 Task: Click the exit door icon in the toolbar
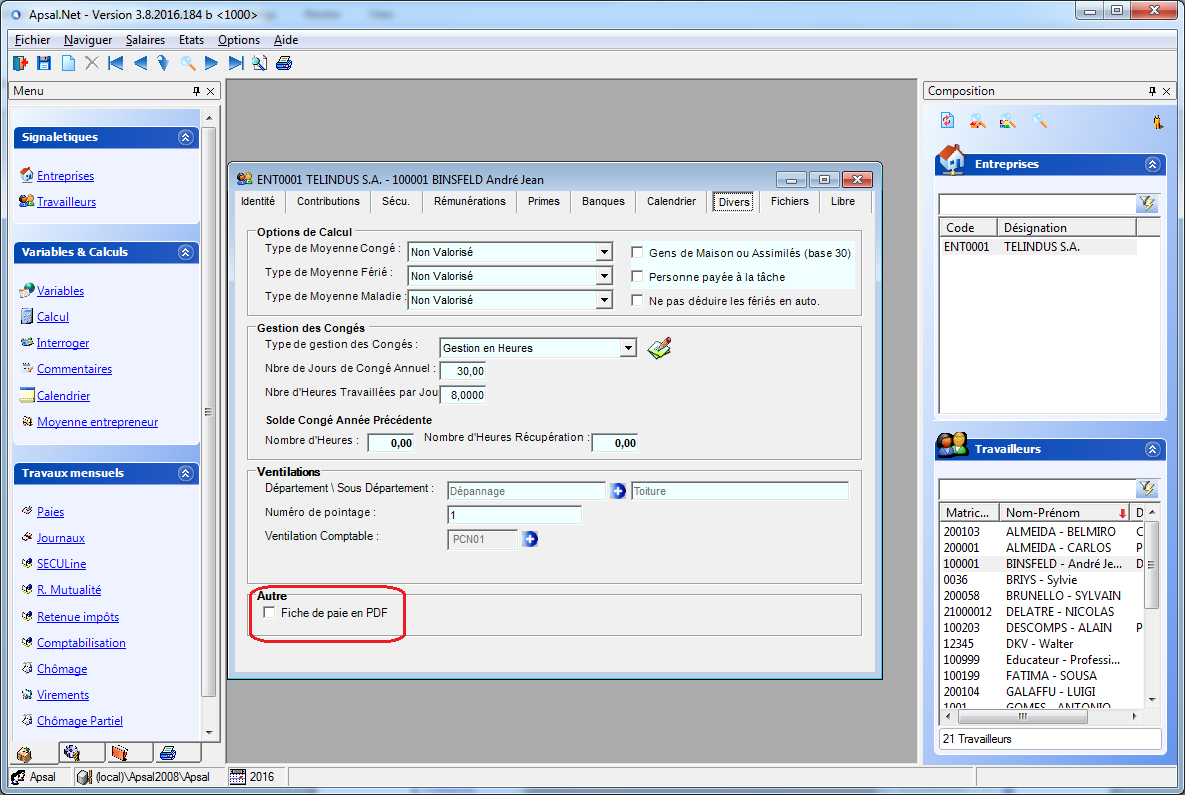(x=20, y=63)
